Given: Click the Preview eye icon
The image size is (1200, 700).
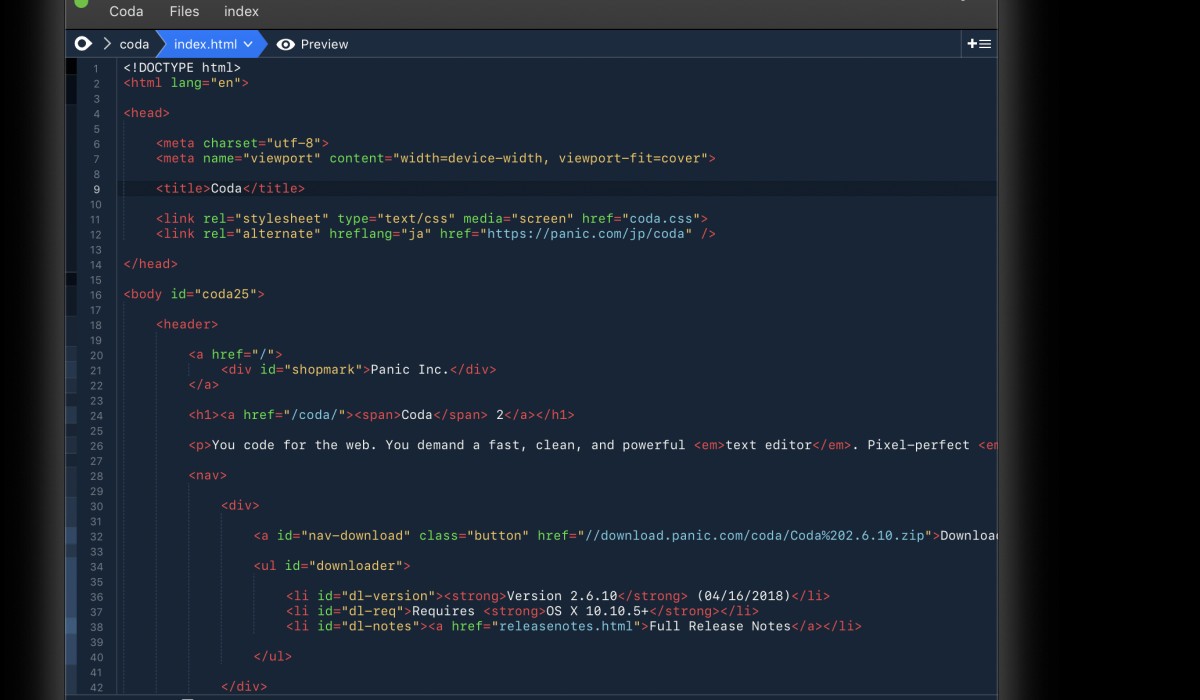Looking at the screenshot, I should [x=286, y=44].
